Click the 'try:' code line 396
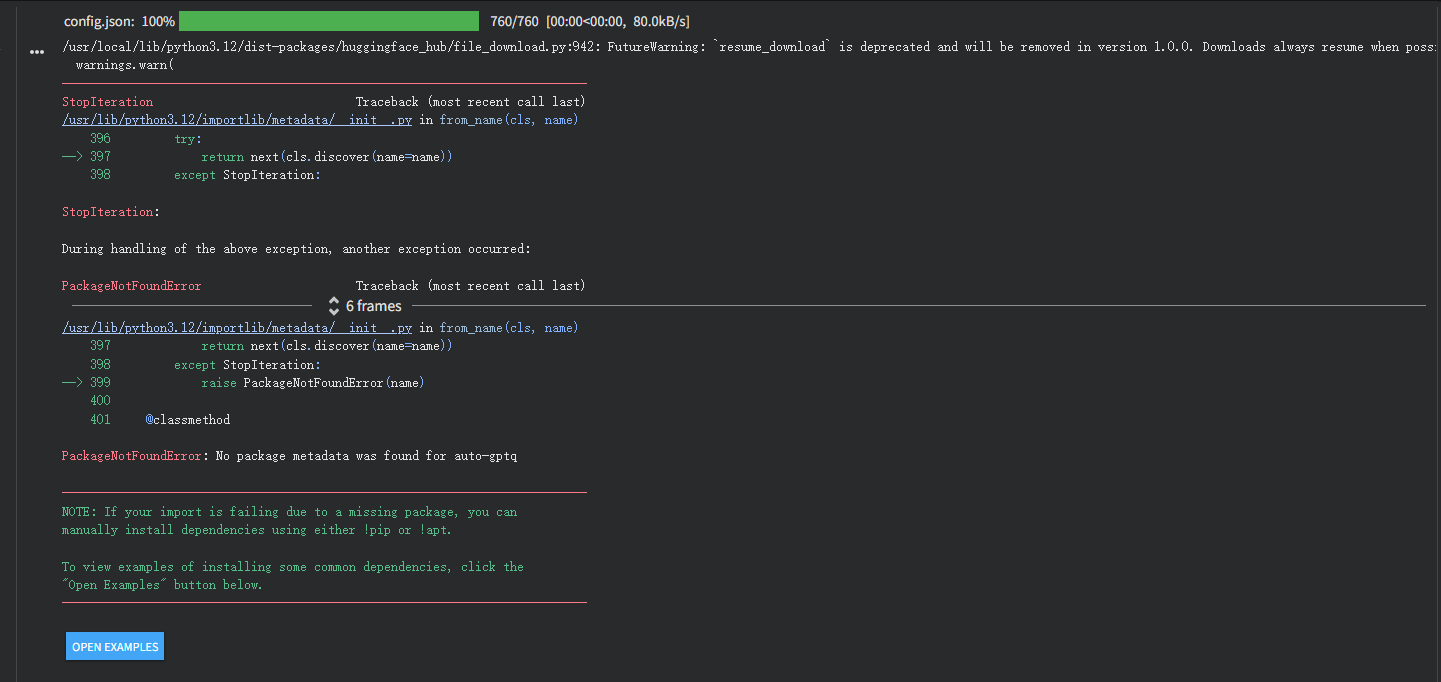Image resolution: width=1441 pixels, height=682 pixels. (x=188, y=139)
